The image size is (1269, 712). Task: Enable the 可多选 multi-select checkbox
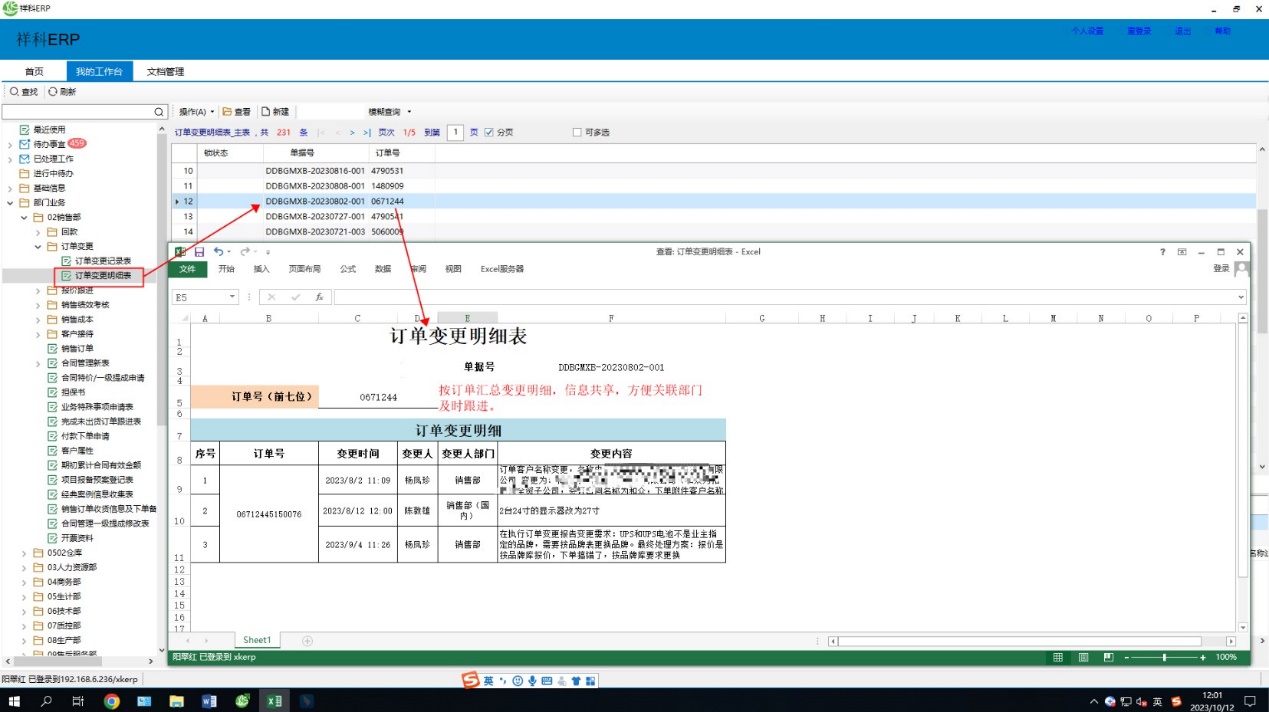coord(576,132)
